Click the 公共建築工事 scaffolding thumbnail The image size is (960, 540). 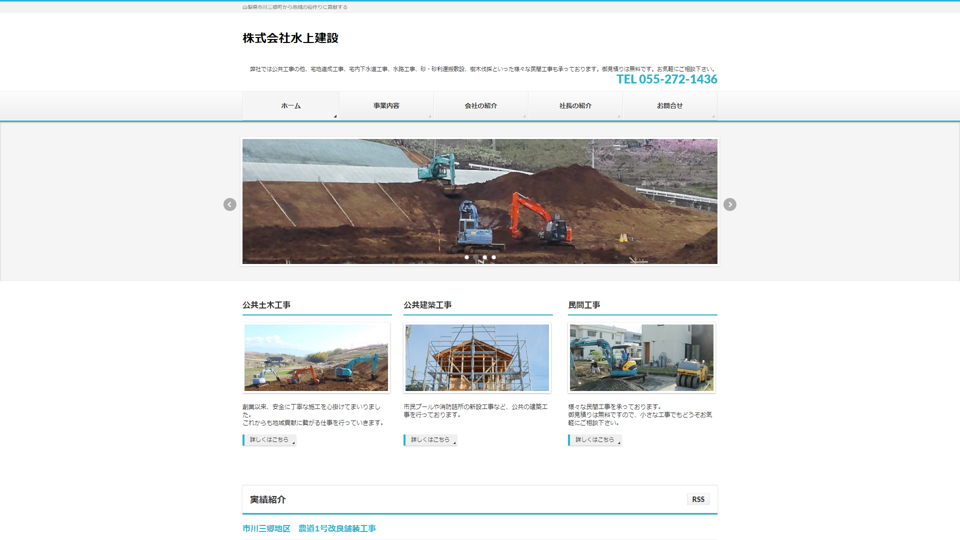[477, 357]
